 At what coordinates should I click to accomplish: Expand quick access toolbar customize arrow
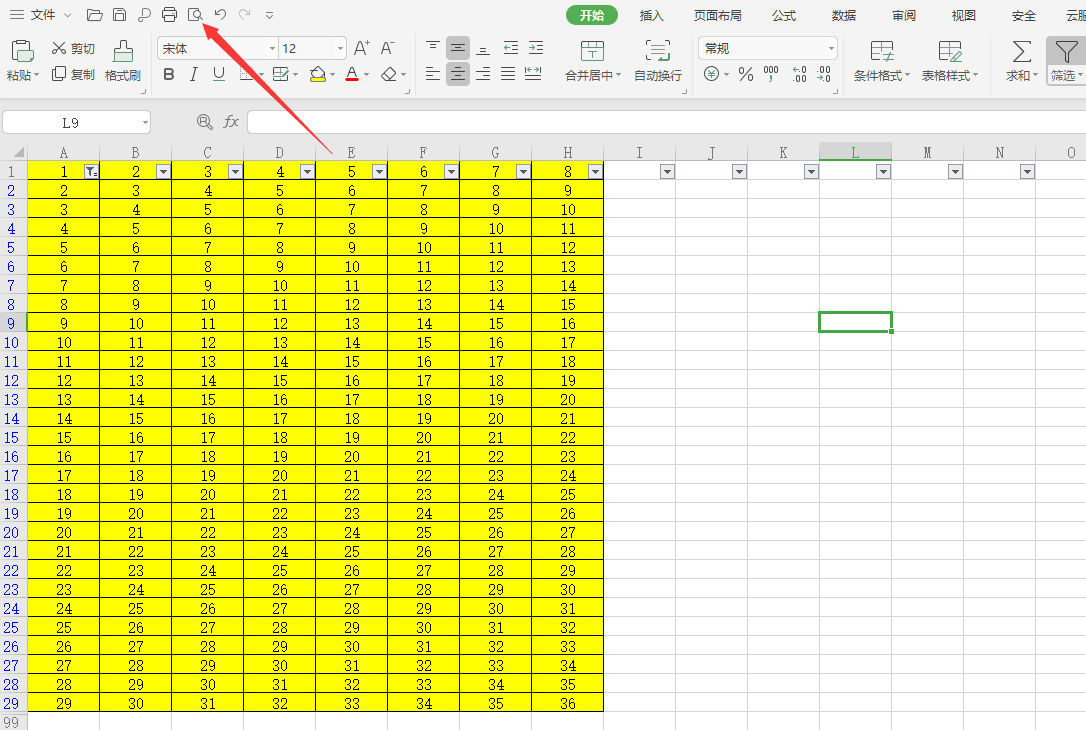(269, 15)
